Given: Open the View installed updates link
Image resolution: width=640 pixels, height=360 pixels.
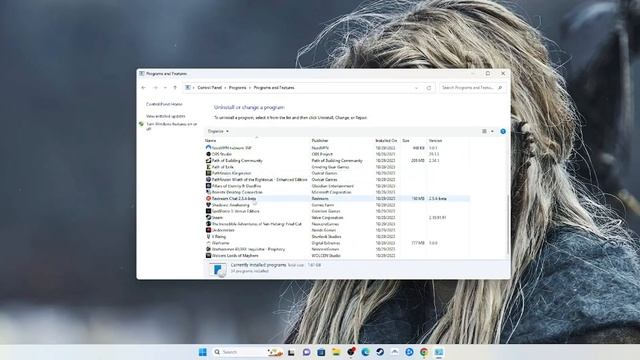Looking at the screenshot, I should pyautogui.click(x=166, y=116).
